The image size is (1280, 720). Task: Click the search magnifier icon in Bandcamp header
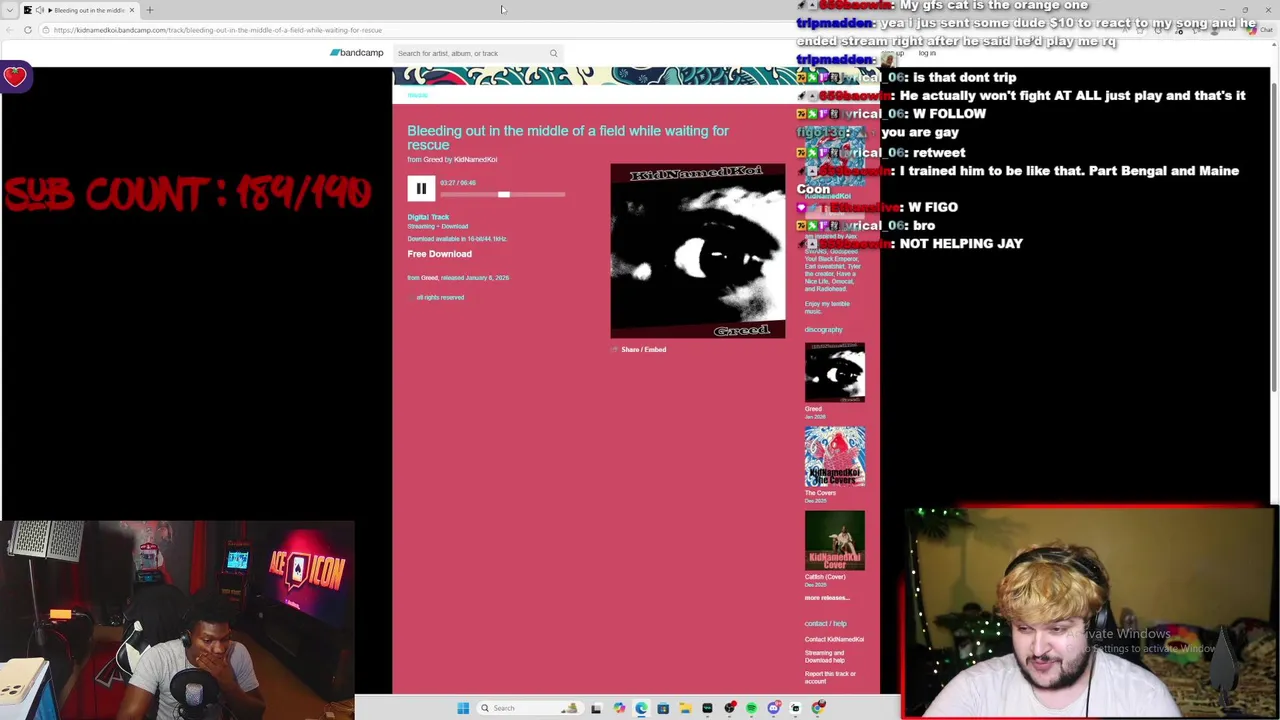[x=553, y=53]
